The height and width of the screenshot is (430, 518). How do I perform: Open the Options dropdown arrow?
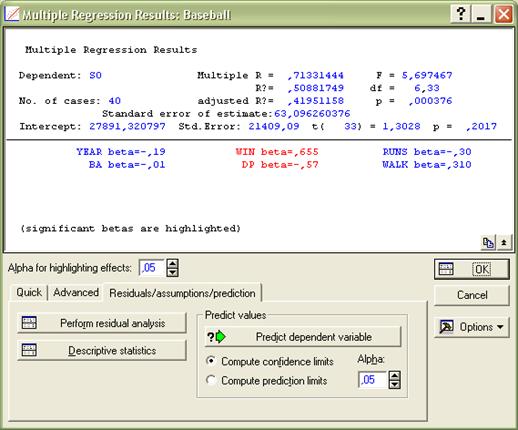tap(500, 327)
